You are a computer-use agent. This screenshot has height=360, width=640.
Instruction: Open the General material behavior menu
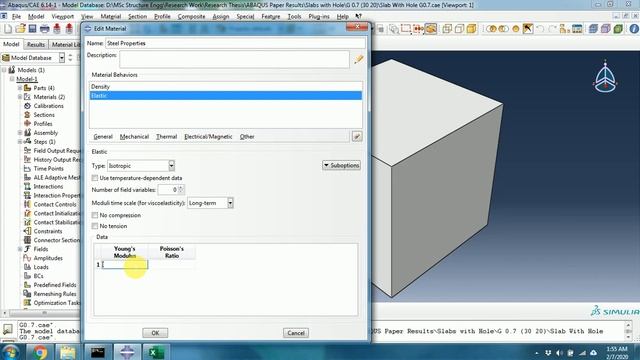103,137
